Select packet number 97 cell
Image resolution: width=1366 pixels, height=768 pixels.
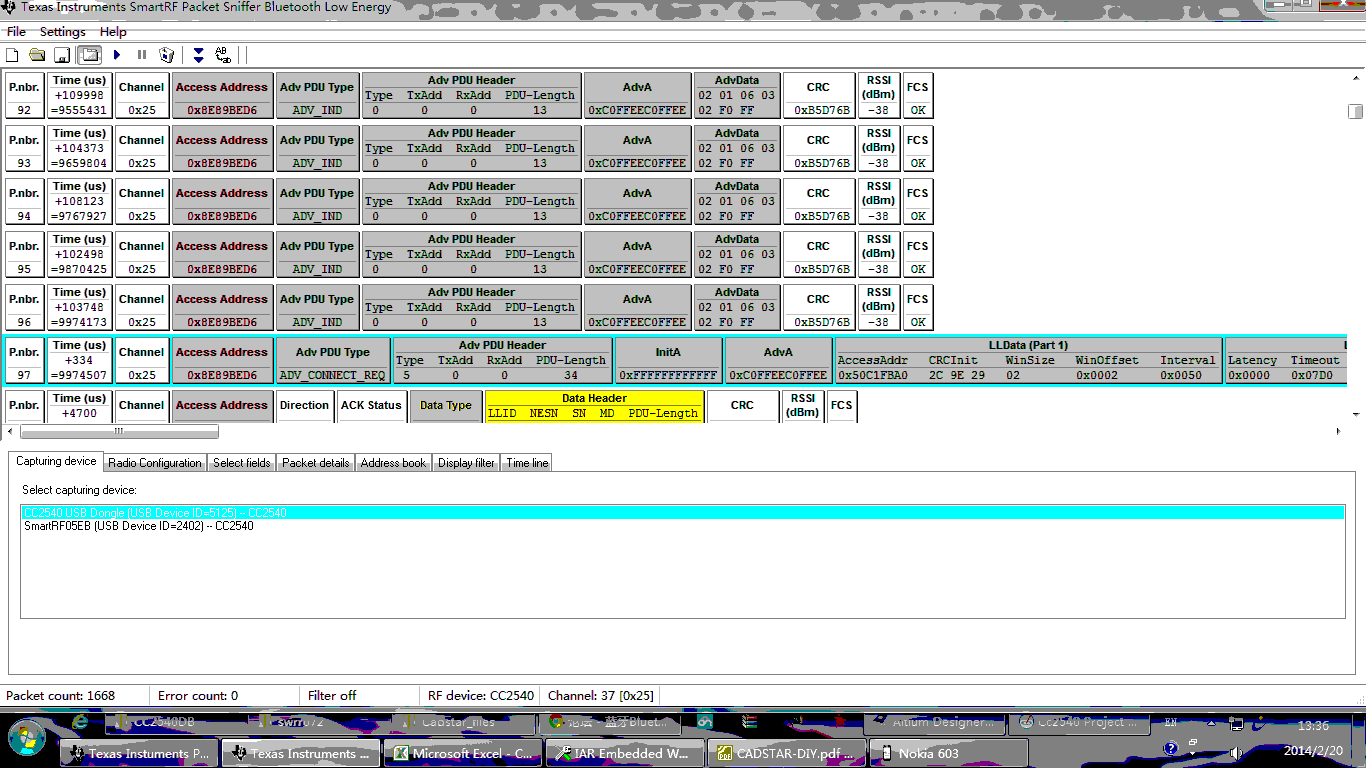[25, 361]
